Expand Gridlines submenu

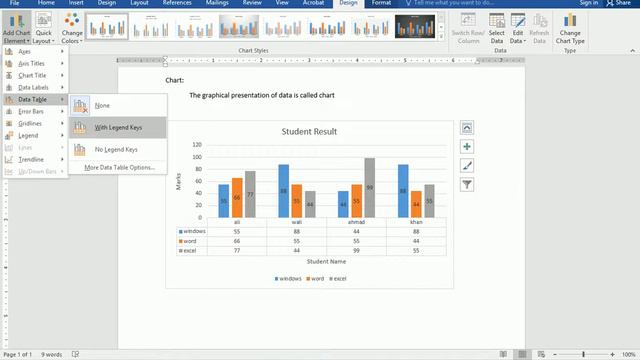(35, 123)
